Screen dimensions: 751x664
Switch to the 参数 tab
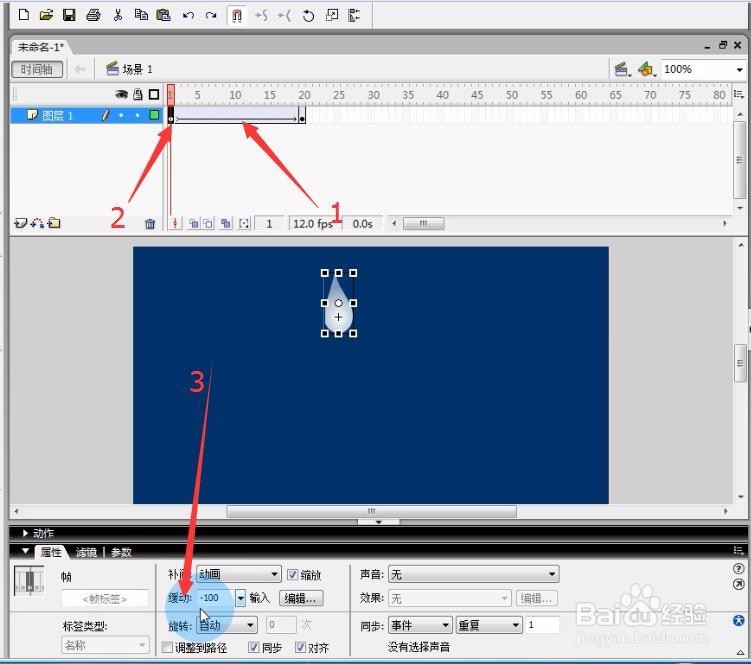click(x=121, y=552)
